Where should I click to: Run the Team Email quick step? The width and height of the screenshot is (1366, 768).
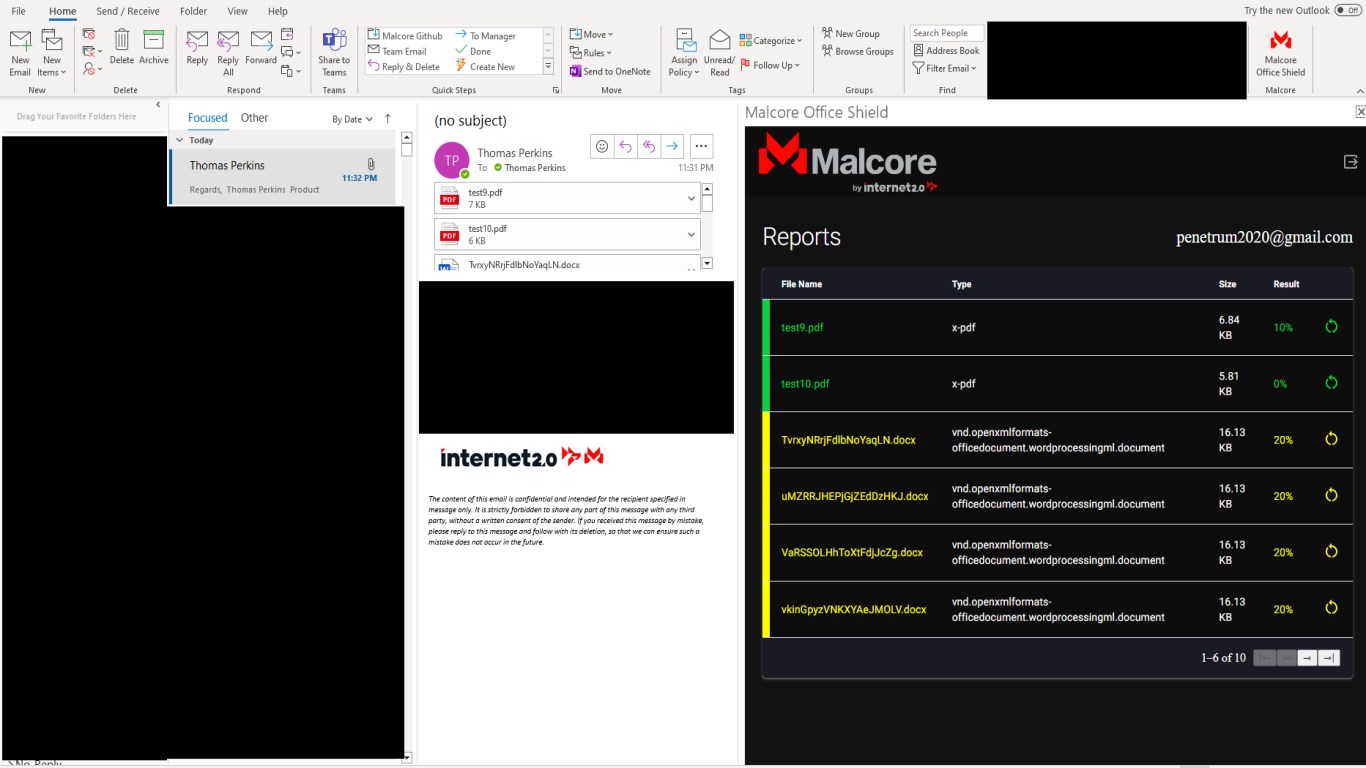click(x=398, y=51)
